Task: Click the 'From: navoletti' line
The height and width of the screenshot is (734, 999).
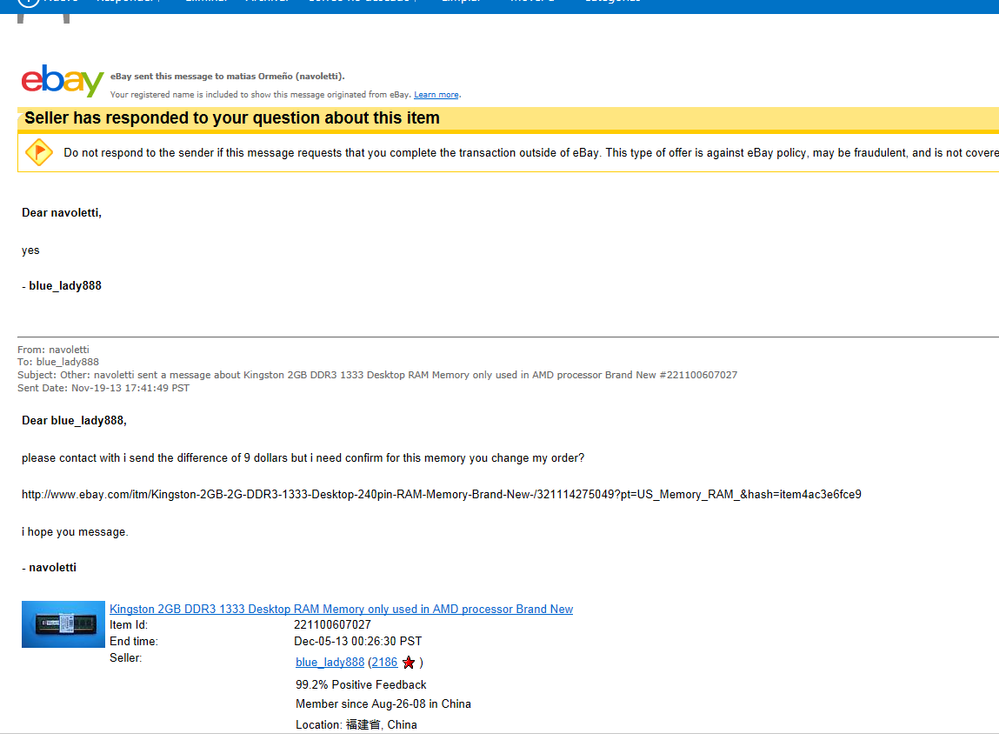Action: pyautogui.click(x=54, y=350)
